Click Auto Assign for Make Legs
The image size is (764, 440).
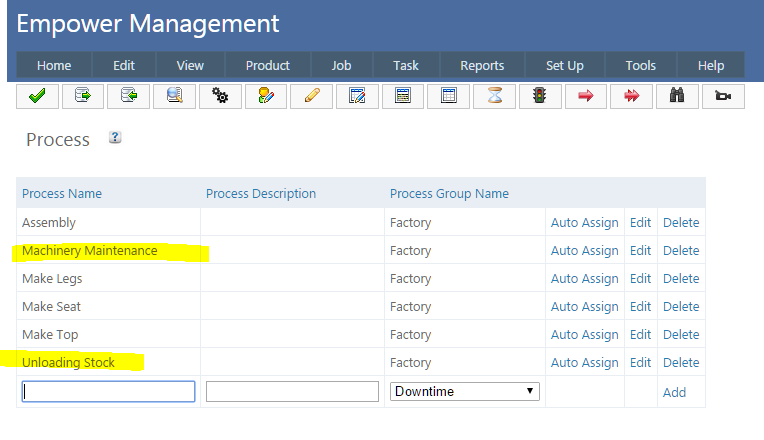(584, 279)
